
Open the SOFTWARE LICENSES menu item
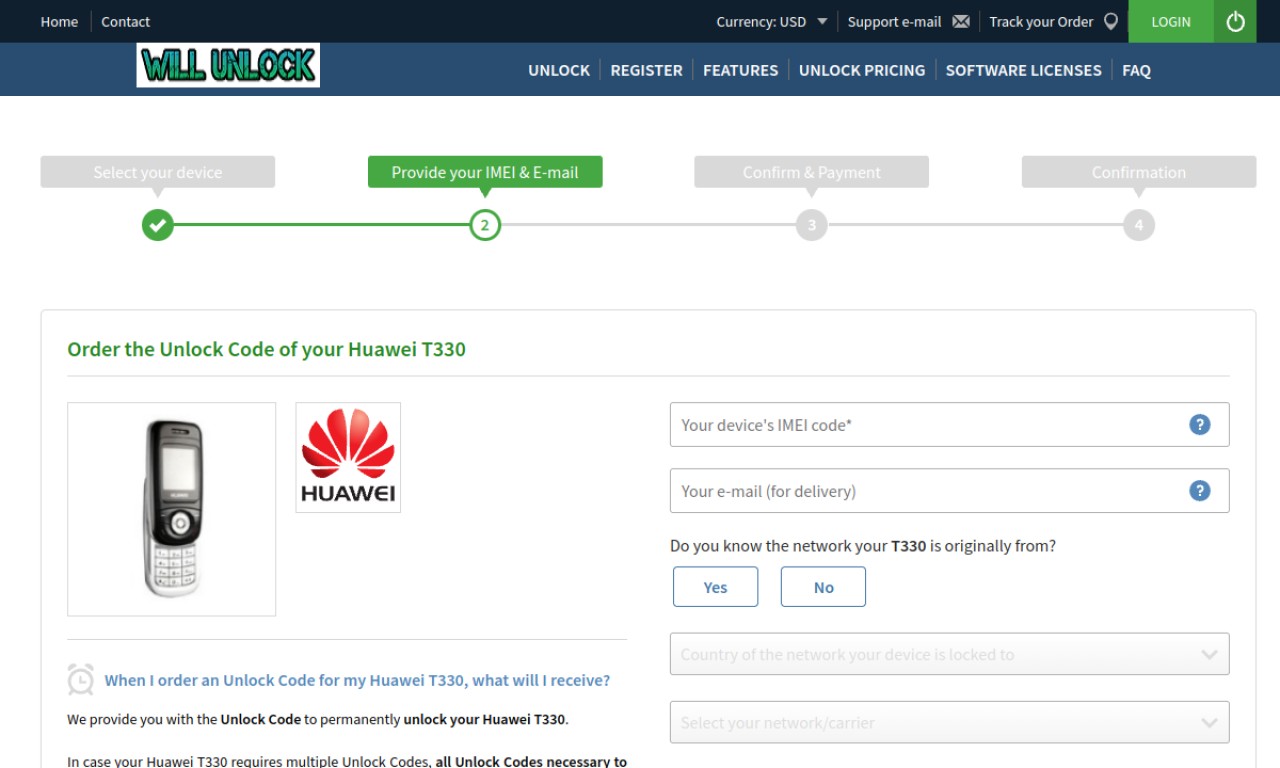pos(1023,70)
